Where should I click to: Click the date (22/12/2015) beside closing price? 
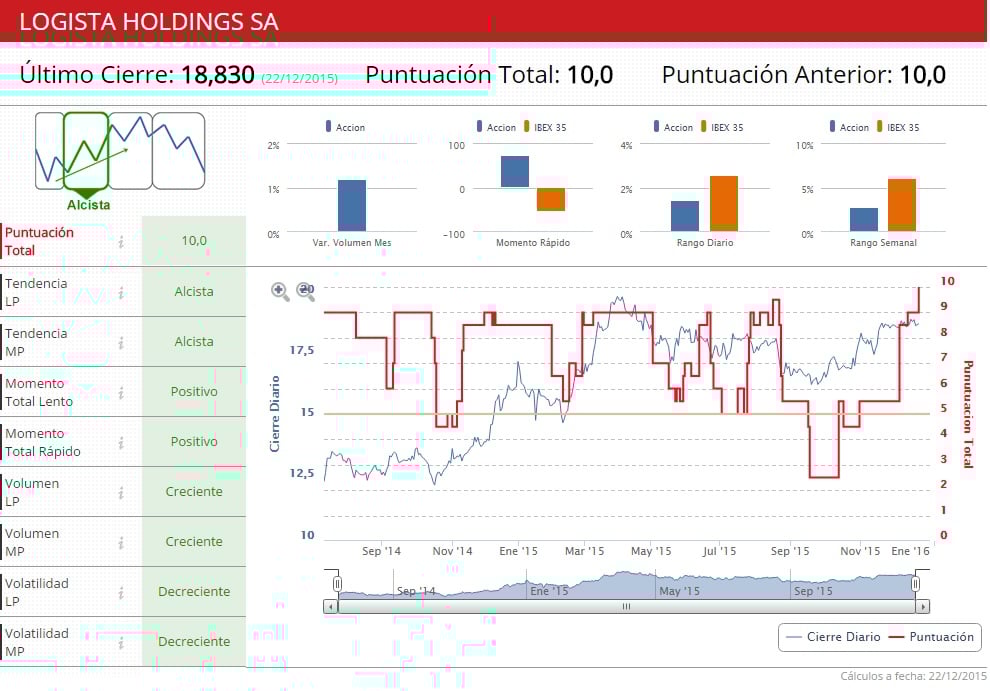pyautogui.click(x=300, y=78)
